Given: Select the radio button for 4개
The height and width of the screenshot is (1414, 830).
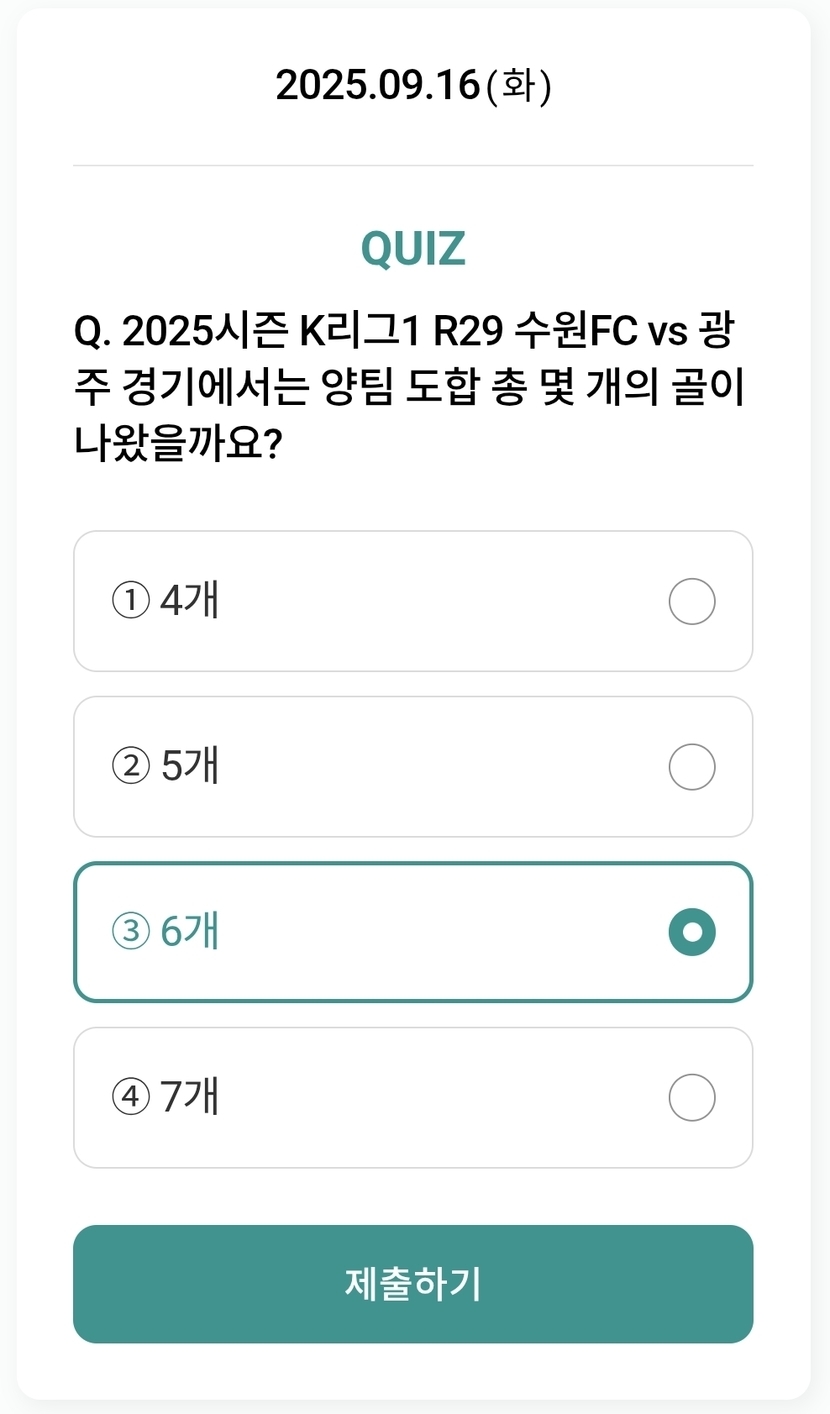Looking at the screenshot, I should 691,602.
